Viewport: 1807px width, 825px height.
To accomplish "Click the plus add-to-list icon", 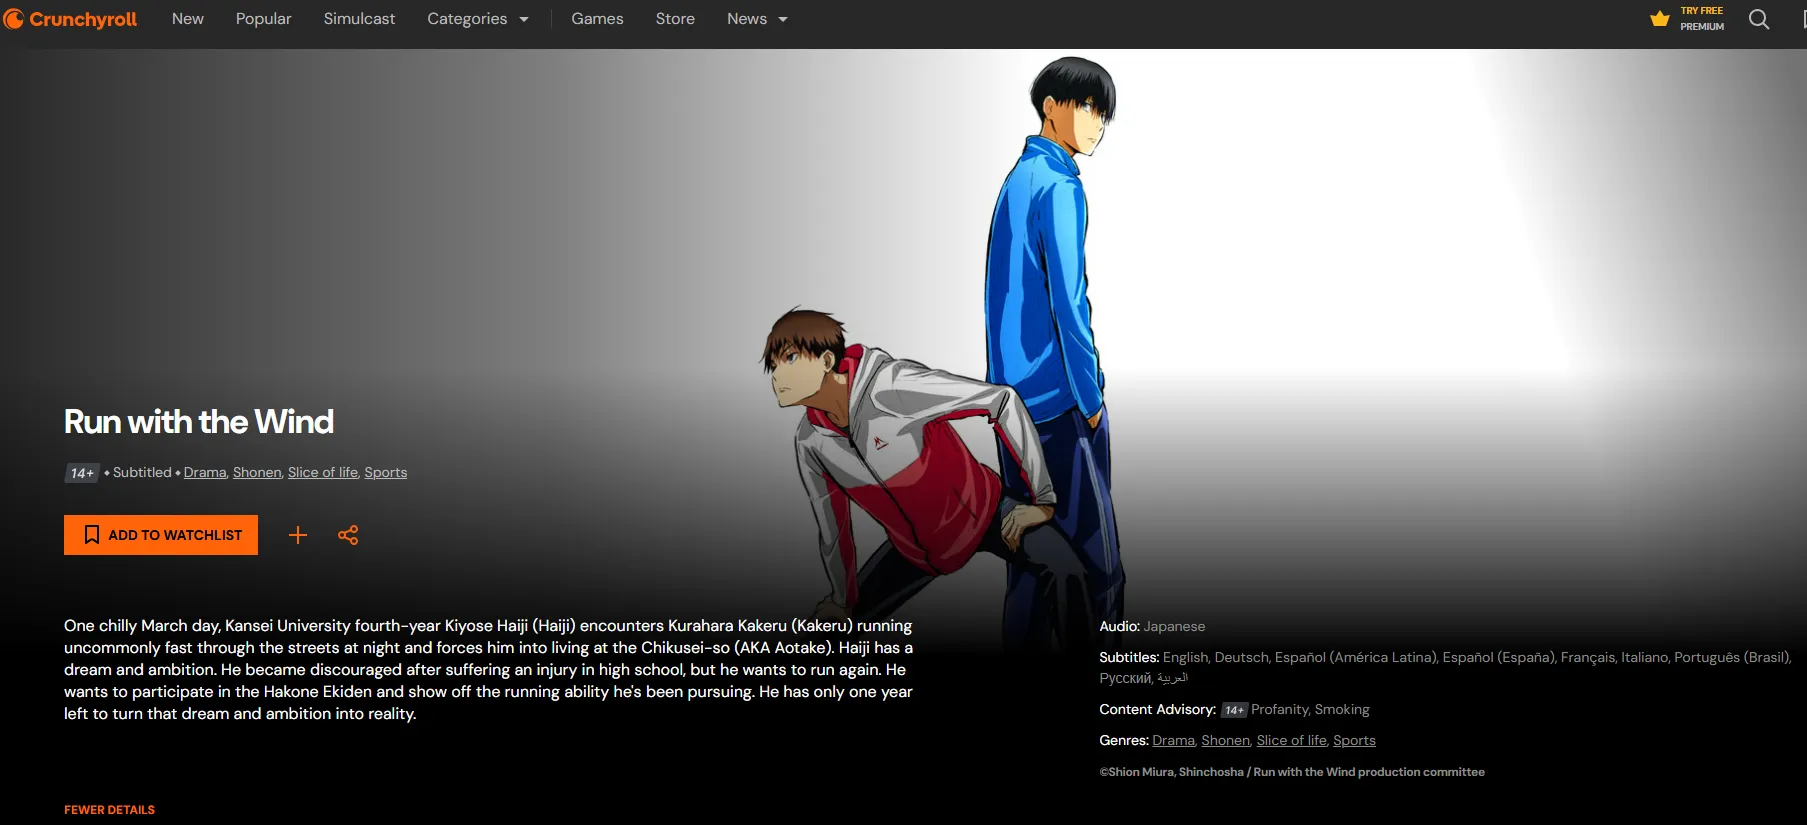I will coord(298,535).
